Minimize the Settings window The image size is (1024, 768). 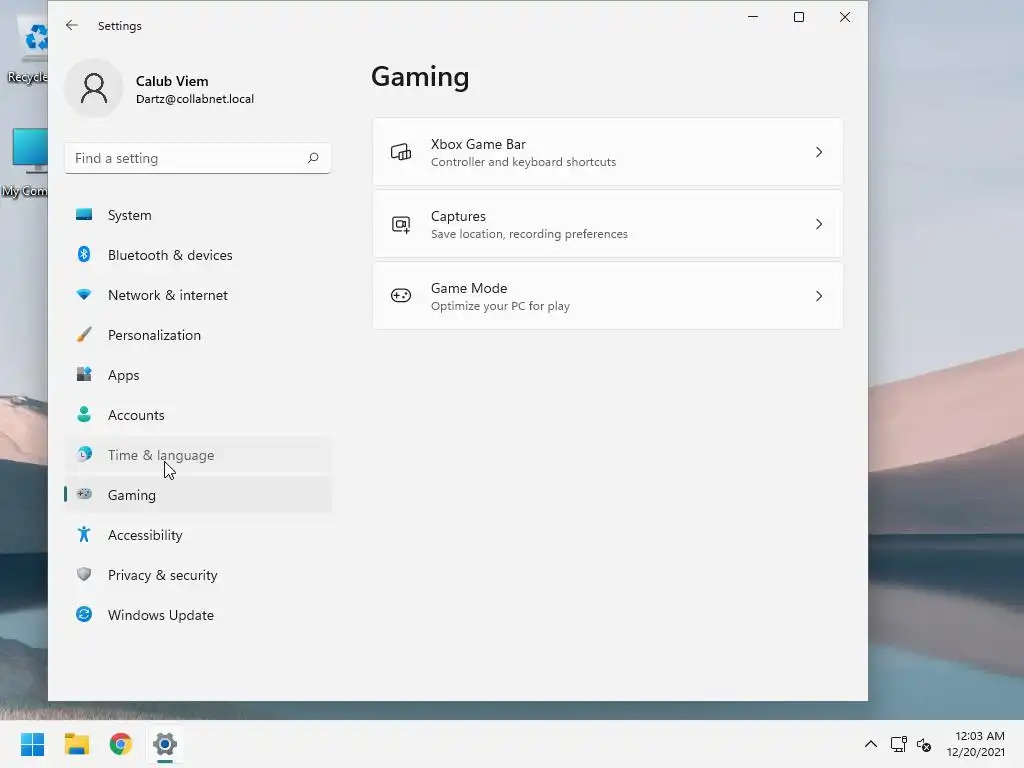[753, 17]
